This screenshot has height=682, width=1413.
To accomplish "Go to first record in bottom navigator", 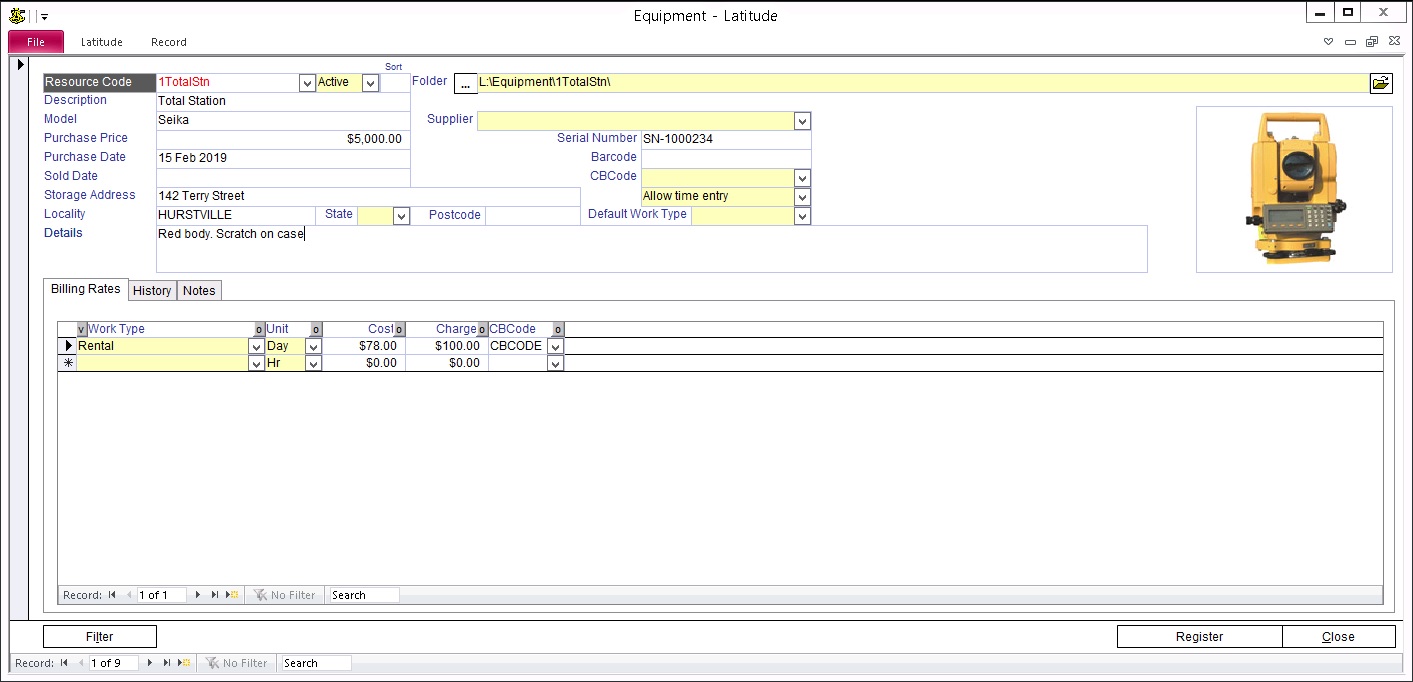I will click(x=64, y=663).
